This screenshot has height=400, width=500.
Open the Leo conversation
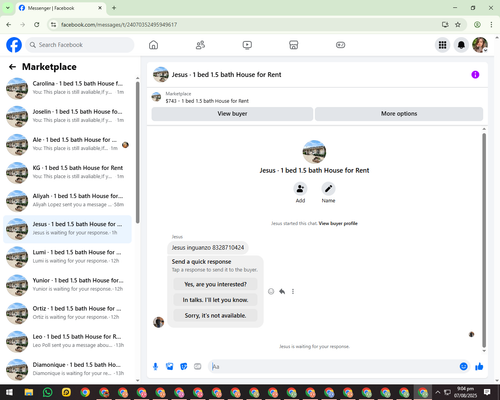[x=67, y=342]
